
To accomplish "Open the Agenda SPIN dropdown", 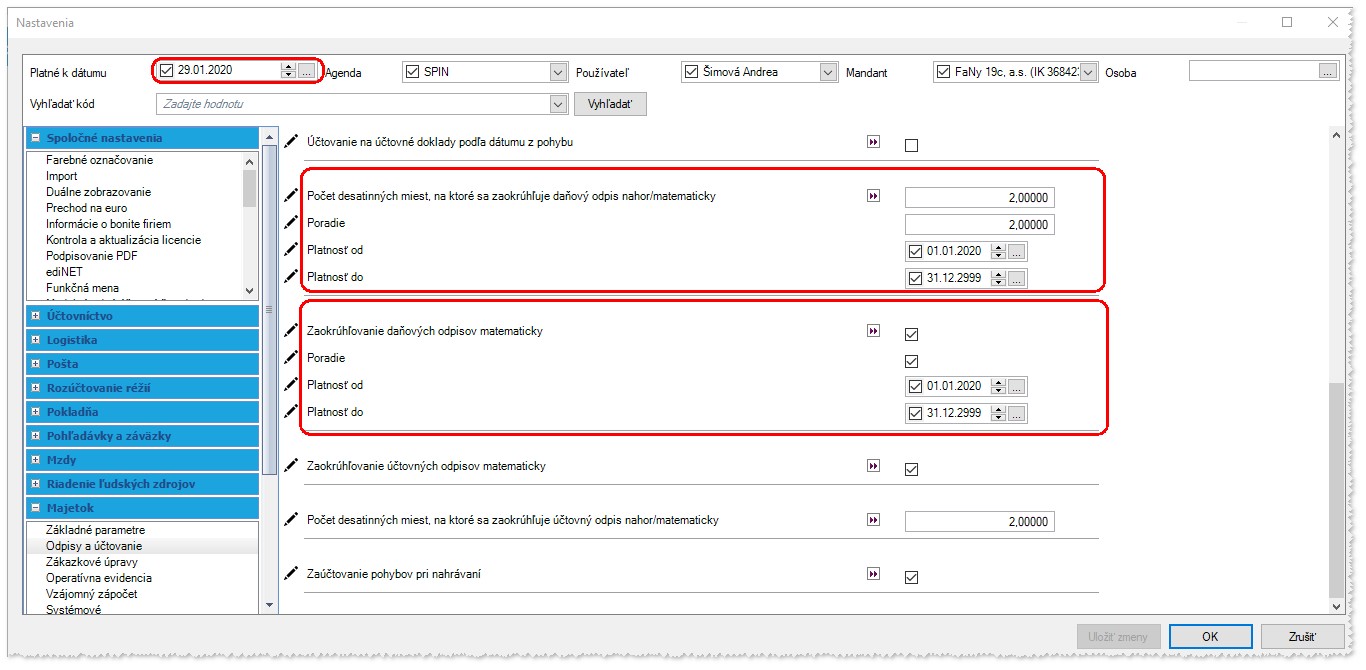I will click(558, 72).
